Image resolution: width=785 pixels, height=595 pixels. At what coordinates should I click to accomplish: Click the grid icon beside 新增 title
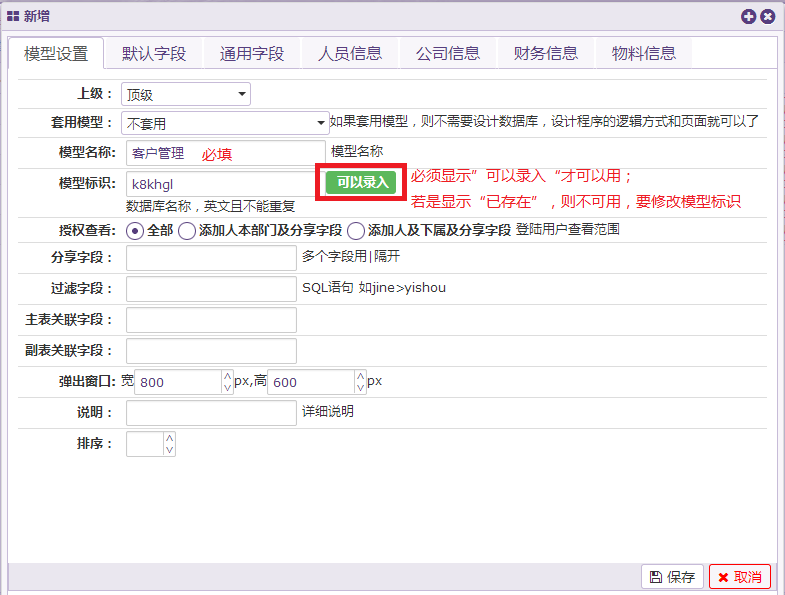coord(14,16)
